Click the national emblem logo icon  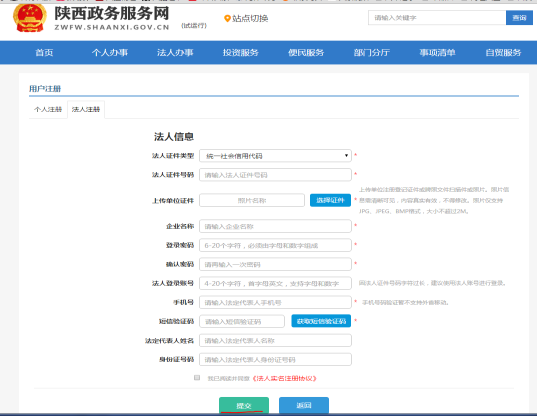pos(30,18)
